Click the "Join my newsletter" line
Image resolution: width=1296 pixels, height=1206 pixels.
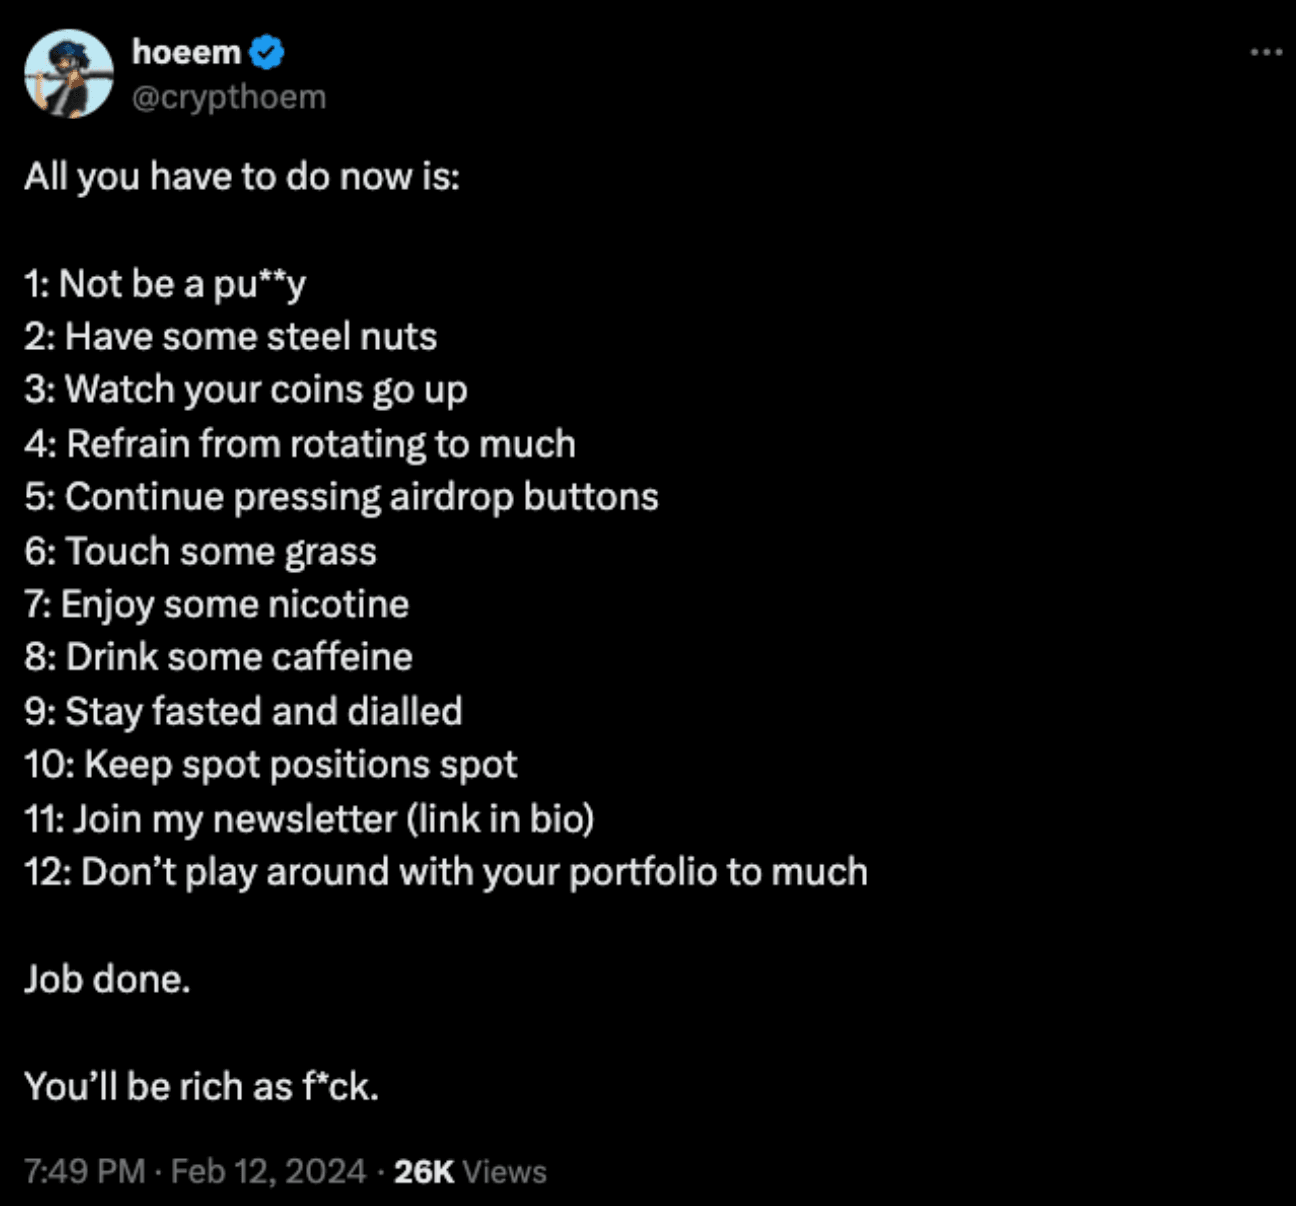pyautogui.click(x=309, y=819)
